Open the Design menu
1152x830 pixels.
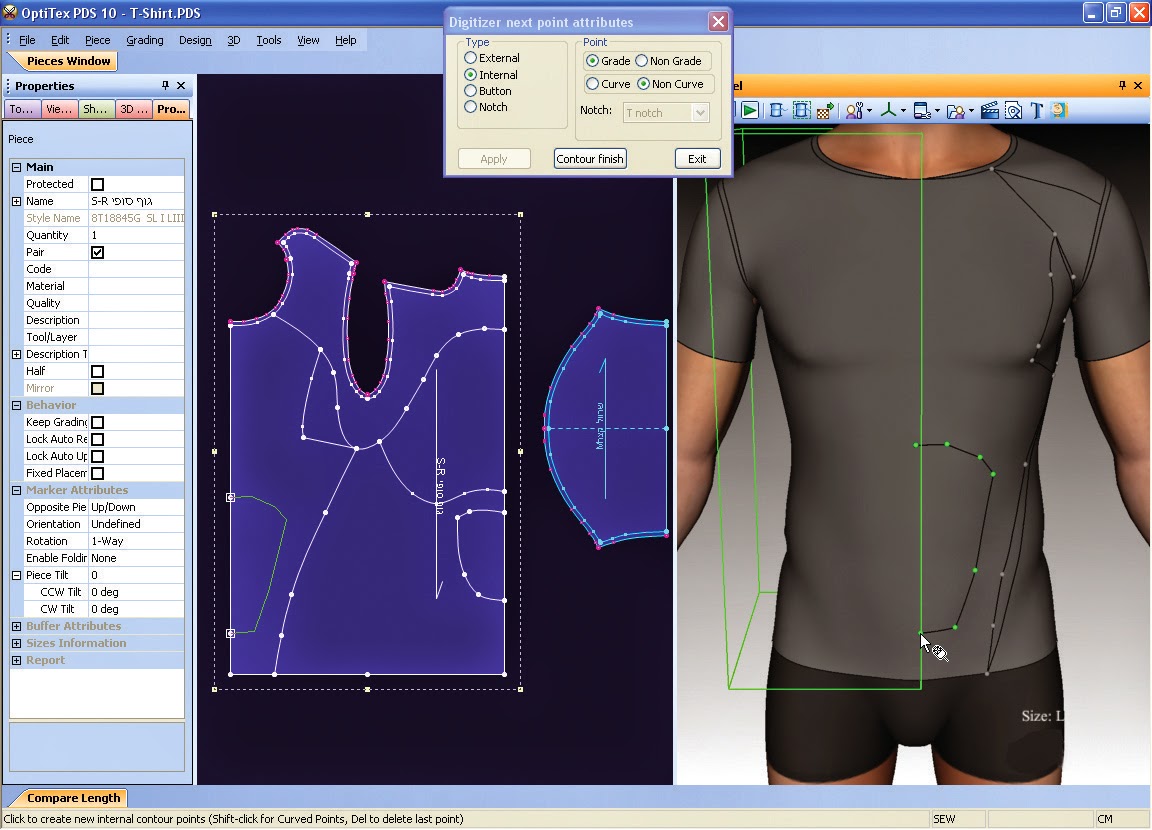tap(195, 40)
